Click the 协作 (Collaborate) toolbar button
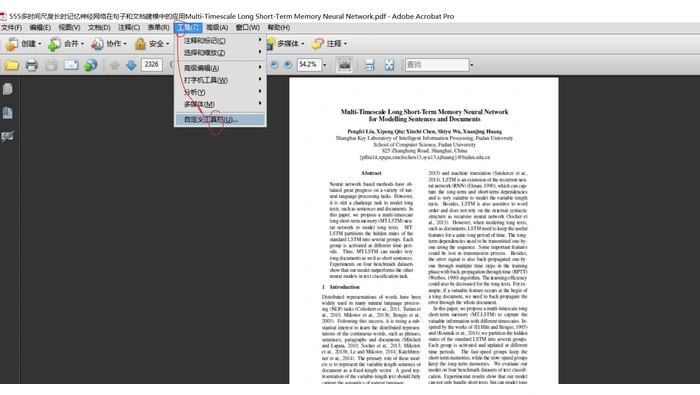The height and width of the screenshot is (395, 700). 108,44
